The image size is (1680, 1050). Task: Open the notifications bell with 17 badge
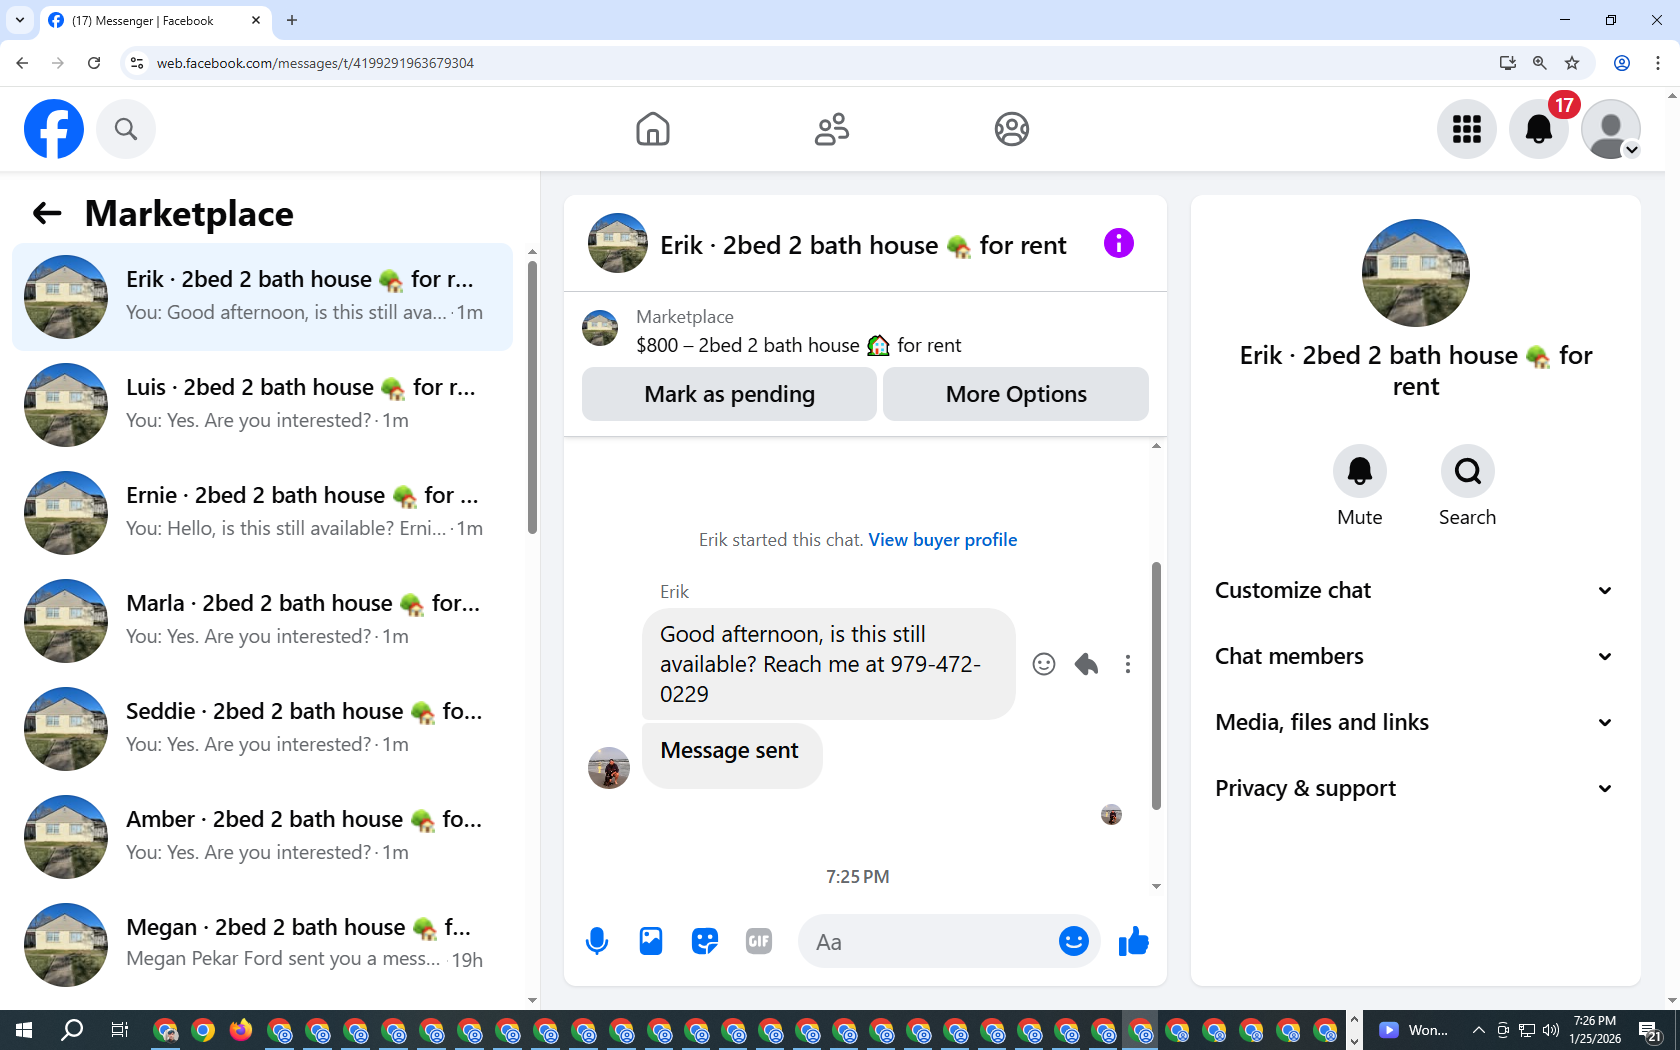pyautogui.click(x=1539, y=129)
